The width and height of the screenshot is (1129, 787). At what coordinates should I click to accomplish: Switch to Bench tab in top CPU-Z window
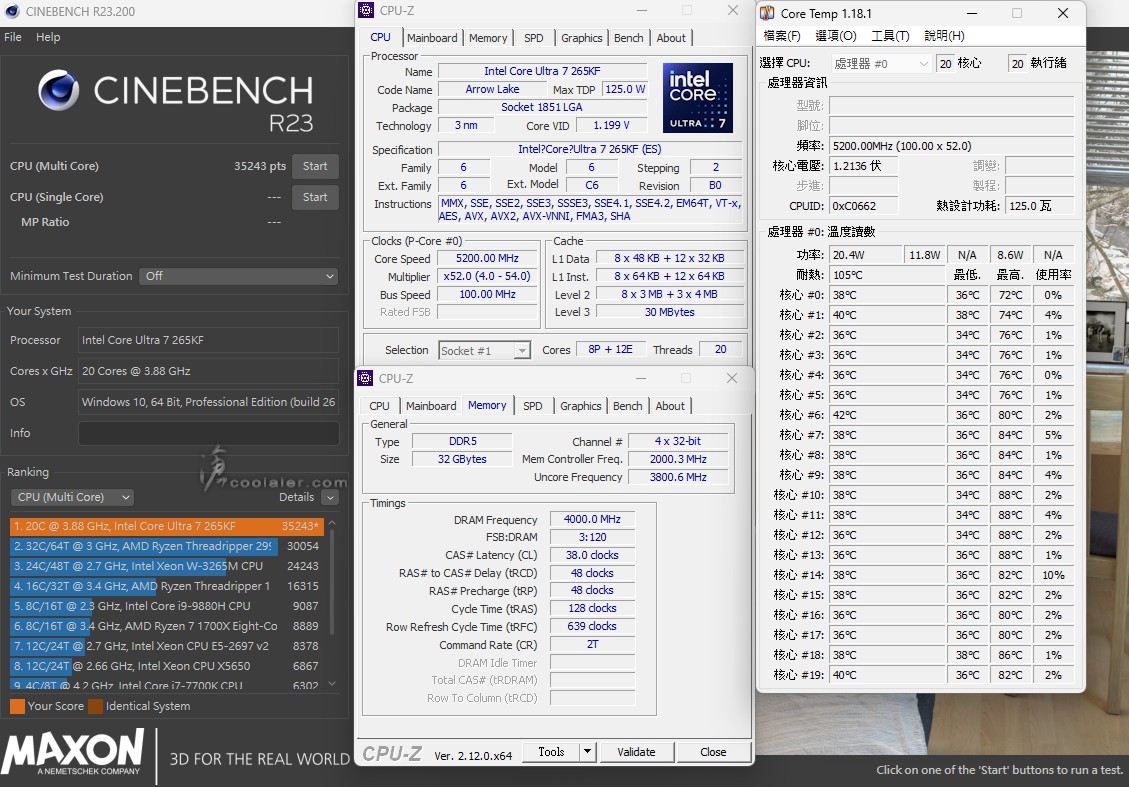629,38
